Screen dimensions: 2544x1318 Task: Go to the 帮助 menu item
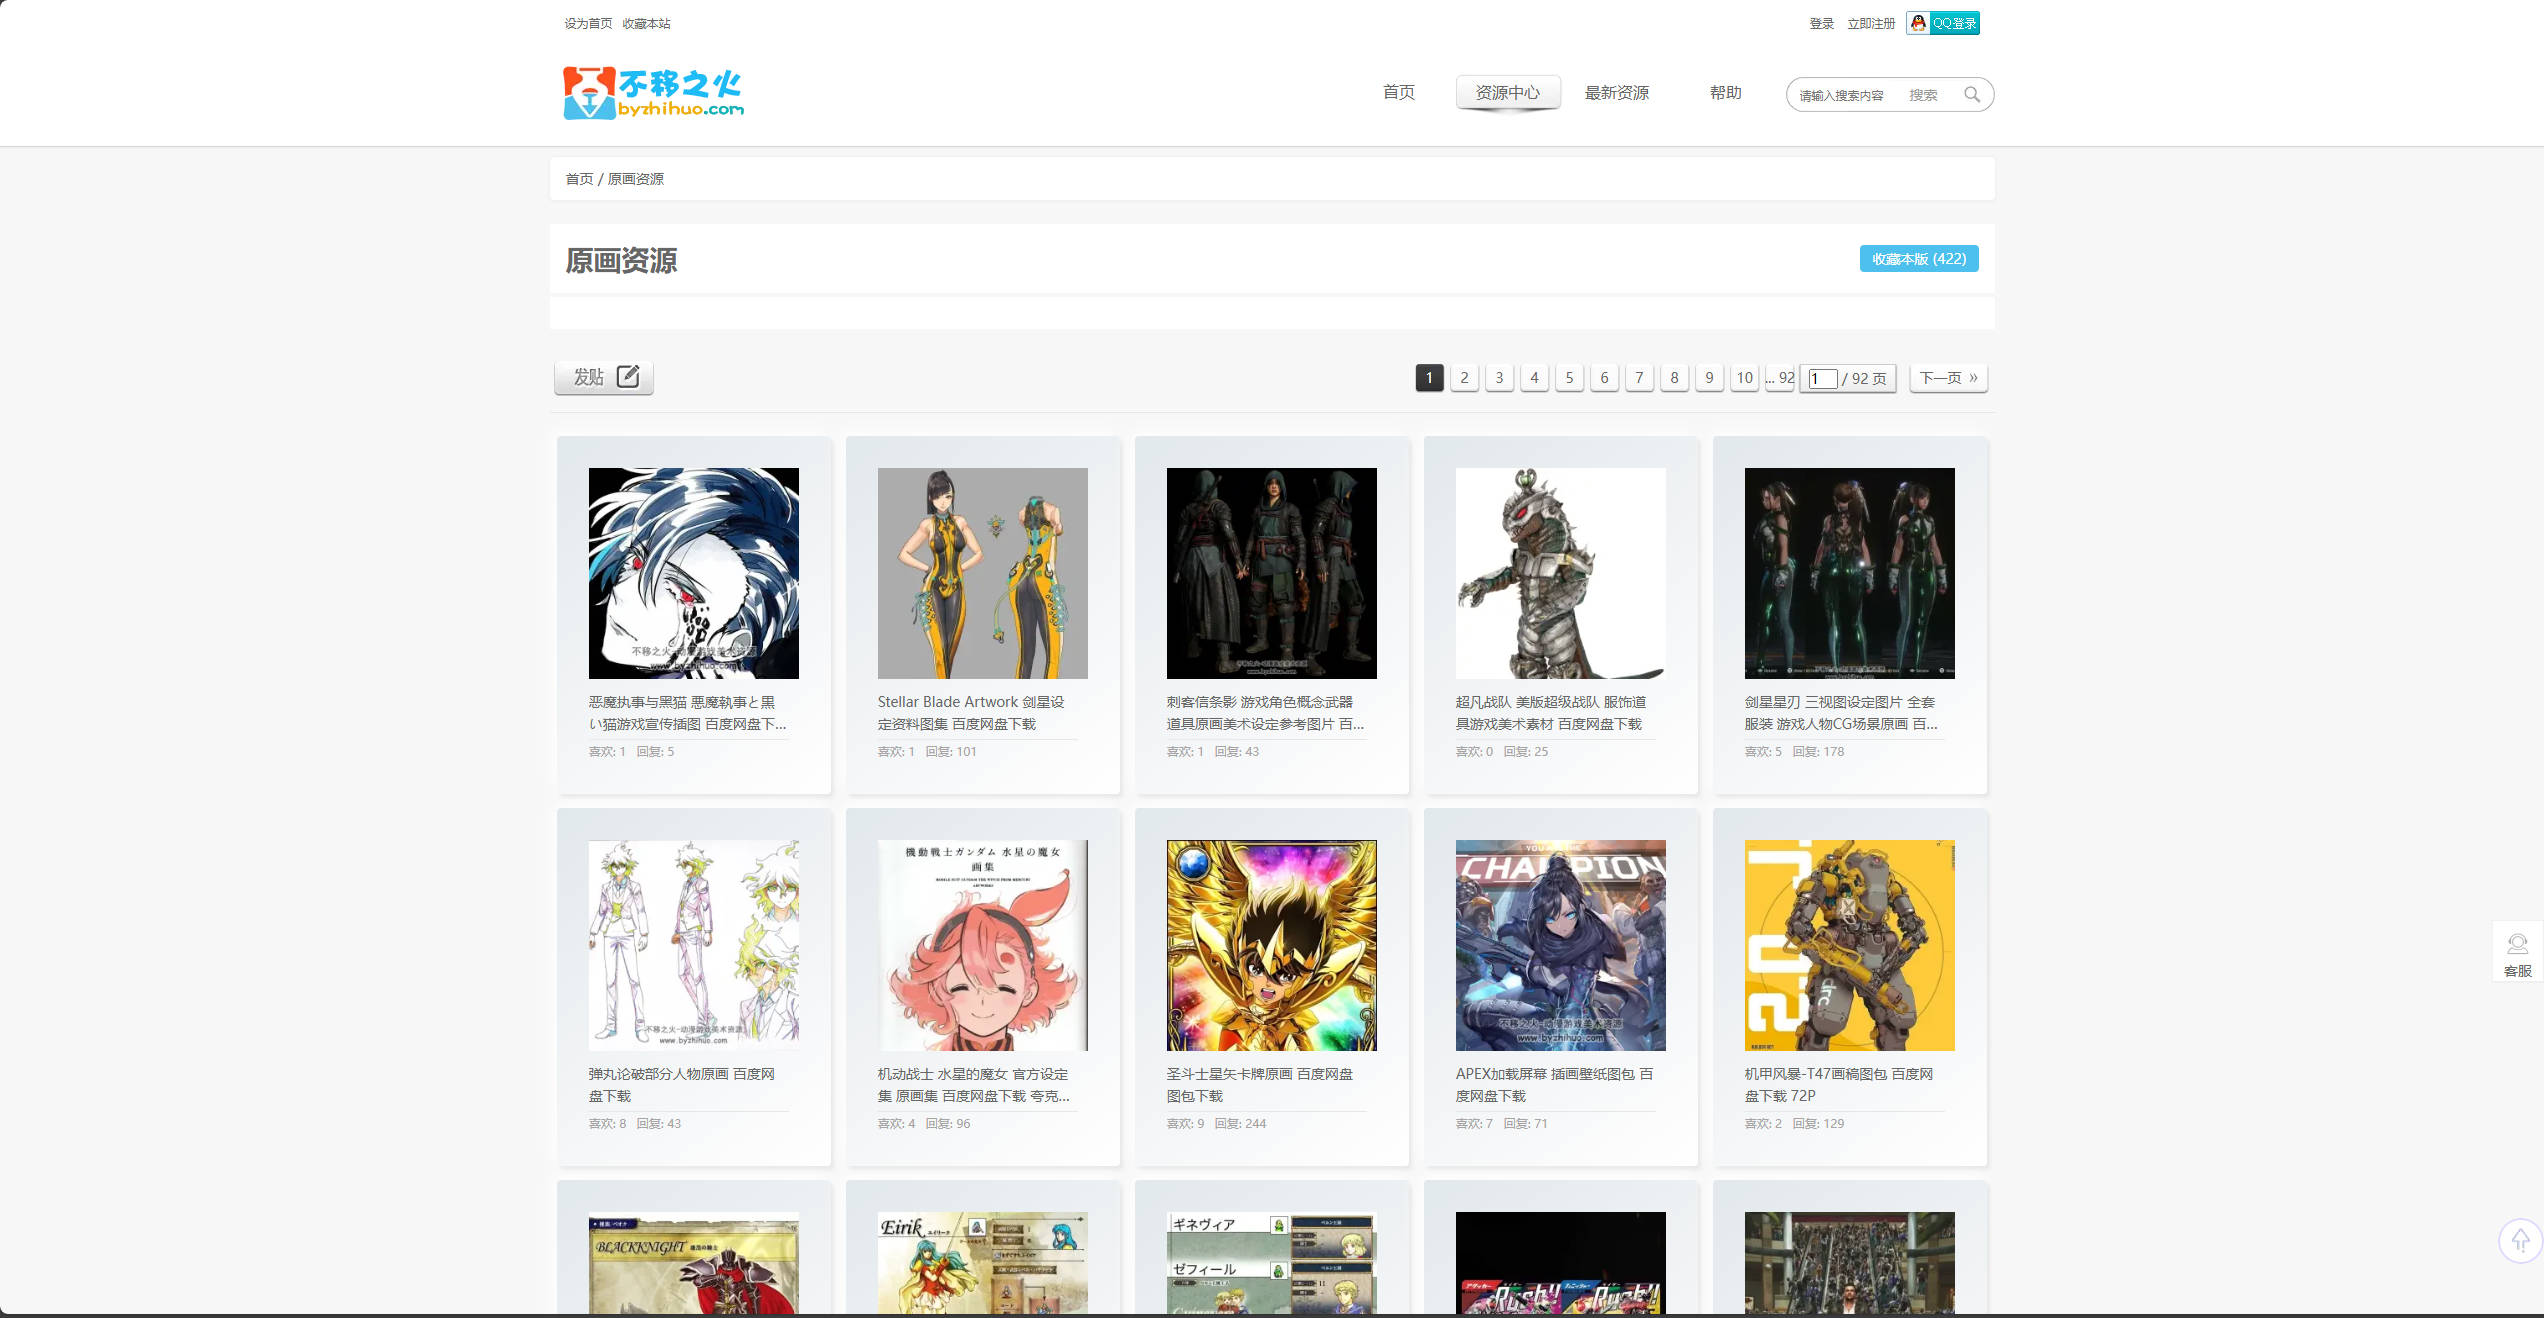(1725, 93)
